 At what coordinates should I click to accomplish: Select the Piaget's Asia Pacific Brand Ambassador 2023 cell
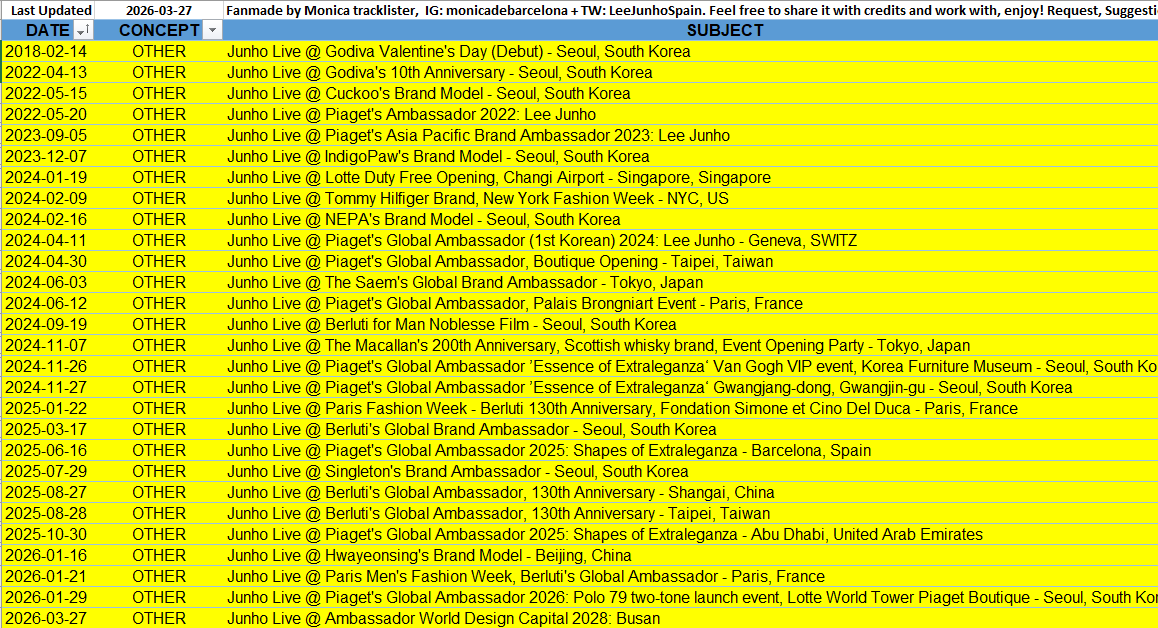(691, 136)
